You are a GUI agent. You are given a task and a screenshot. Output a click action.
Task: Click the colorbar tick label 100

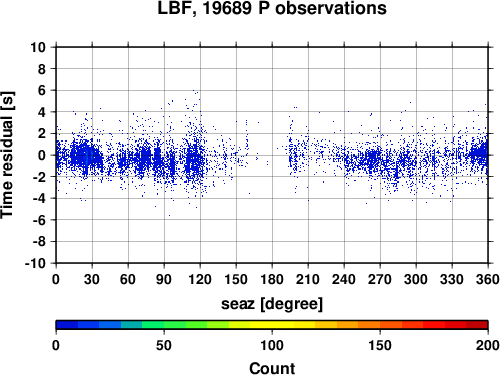click(x=272, y=345)
